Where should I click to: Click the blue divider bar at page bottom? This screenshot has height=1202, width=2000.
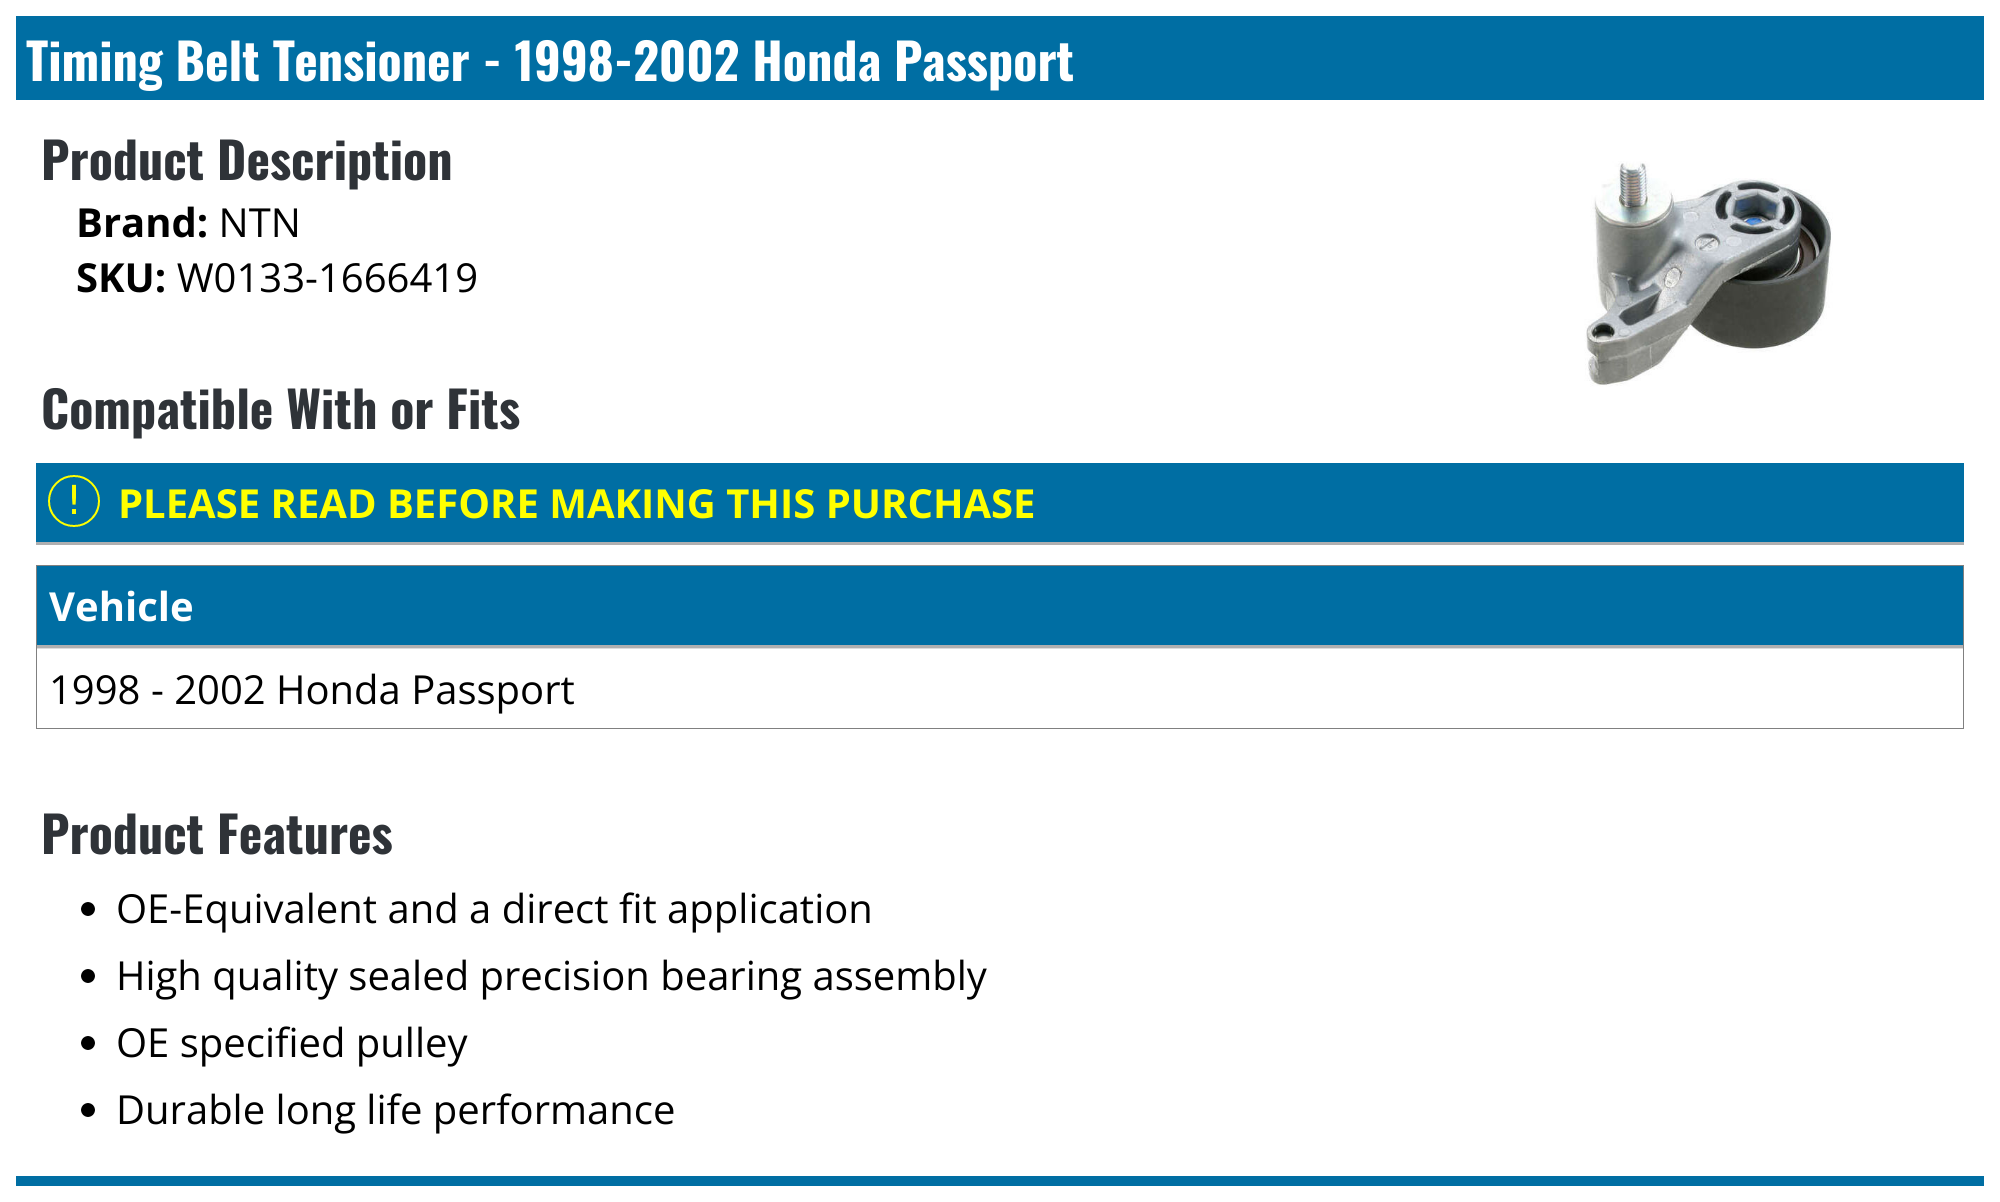coord(1000,1181)
